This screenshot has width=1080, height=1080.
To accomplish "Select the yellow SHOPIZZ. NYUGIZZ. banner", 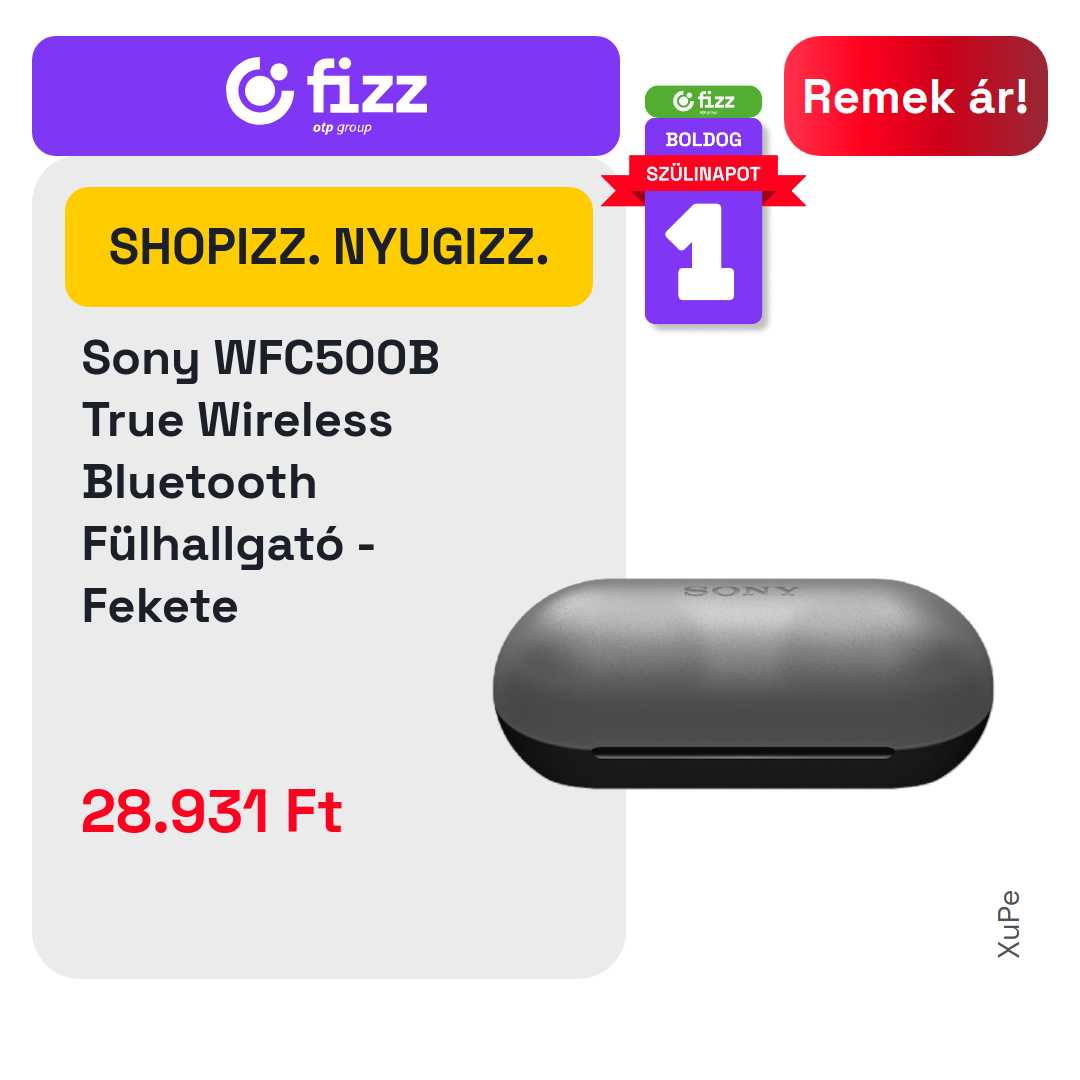I will tap(329, 247).
